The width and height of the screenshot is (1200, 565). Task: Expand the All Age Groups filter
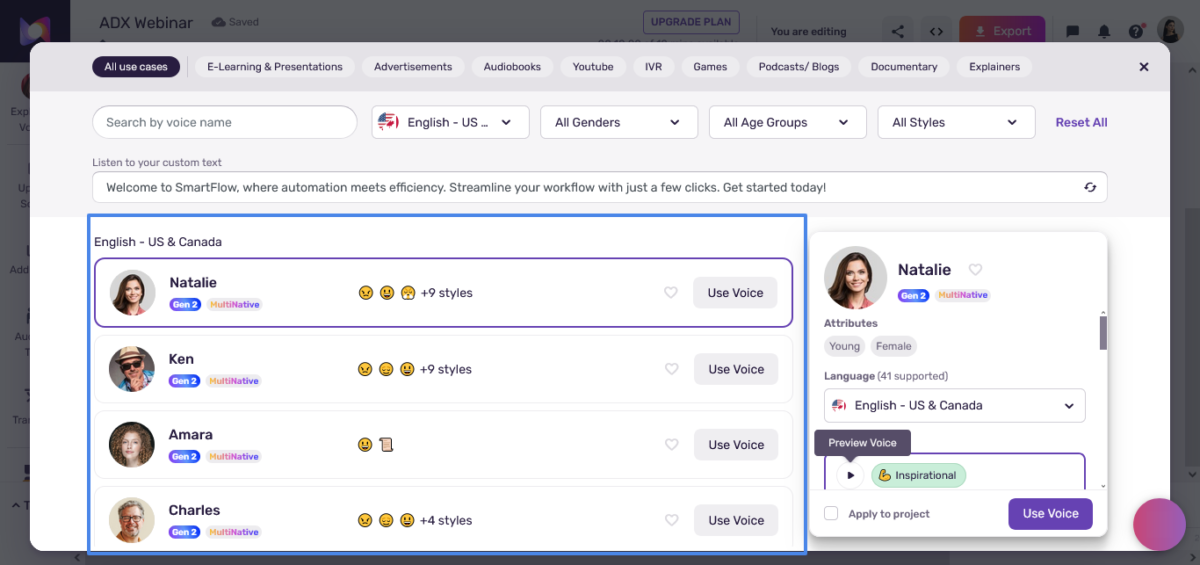click(787, 122)
